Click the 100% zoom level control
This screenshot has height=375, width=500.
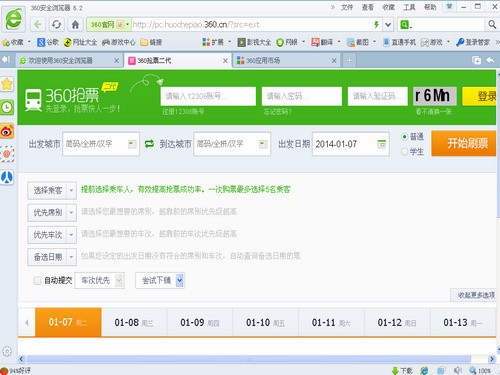coord(480,370)
